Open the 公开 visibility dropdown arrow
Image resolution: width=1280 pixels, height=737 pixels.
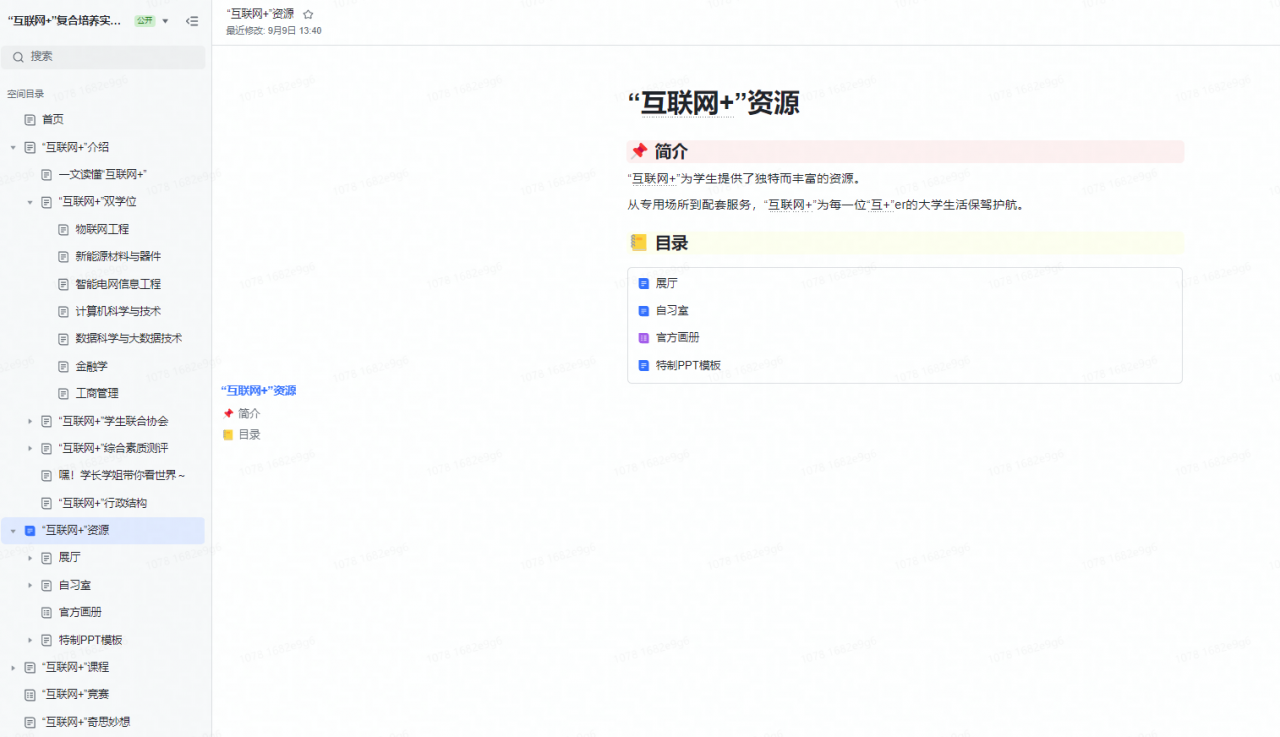(x=165, y=21)
